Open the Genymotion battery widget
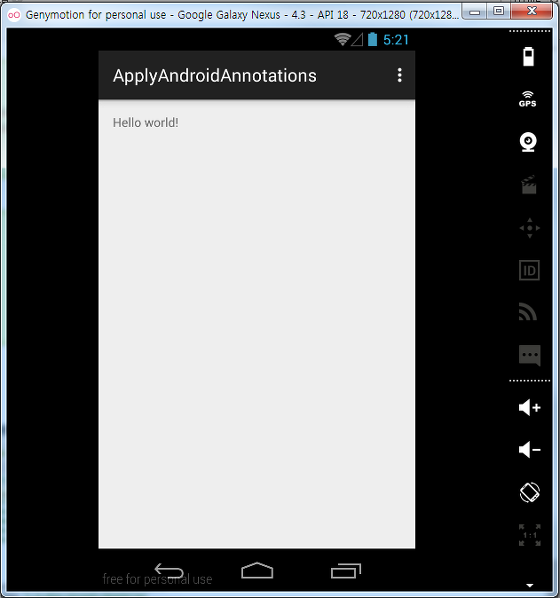The height and width of the screenshot is (598, 560). 528,57
